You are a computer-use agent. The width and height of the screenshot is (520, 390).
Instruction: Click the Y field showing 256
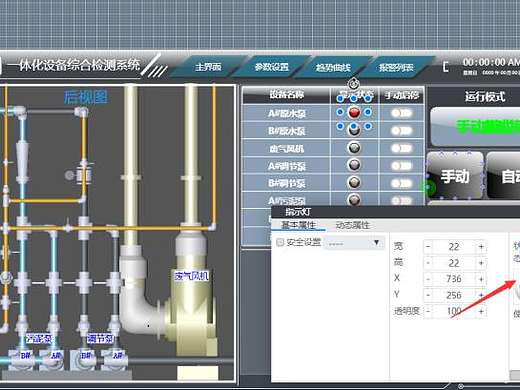[x=454, y=295]
